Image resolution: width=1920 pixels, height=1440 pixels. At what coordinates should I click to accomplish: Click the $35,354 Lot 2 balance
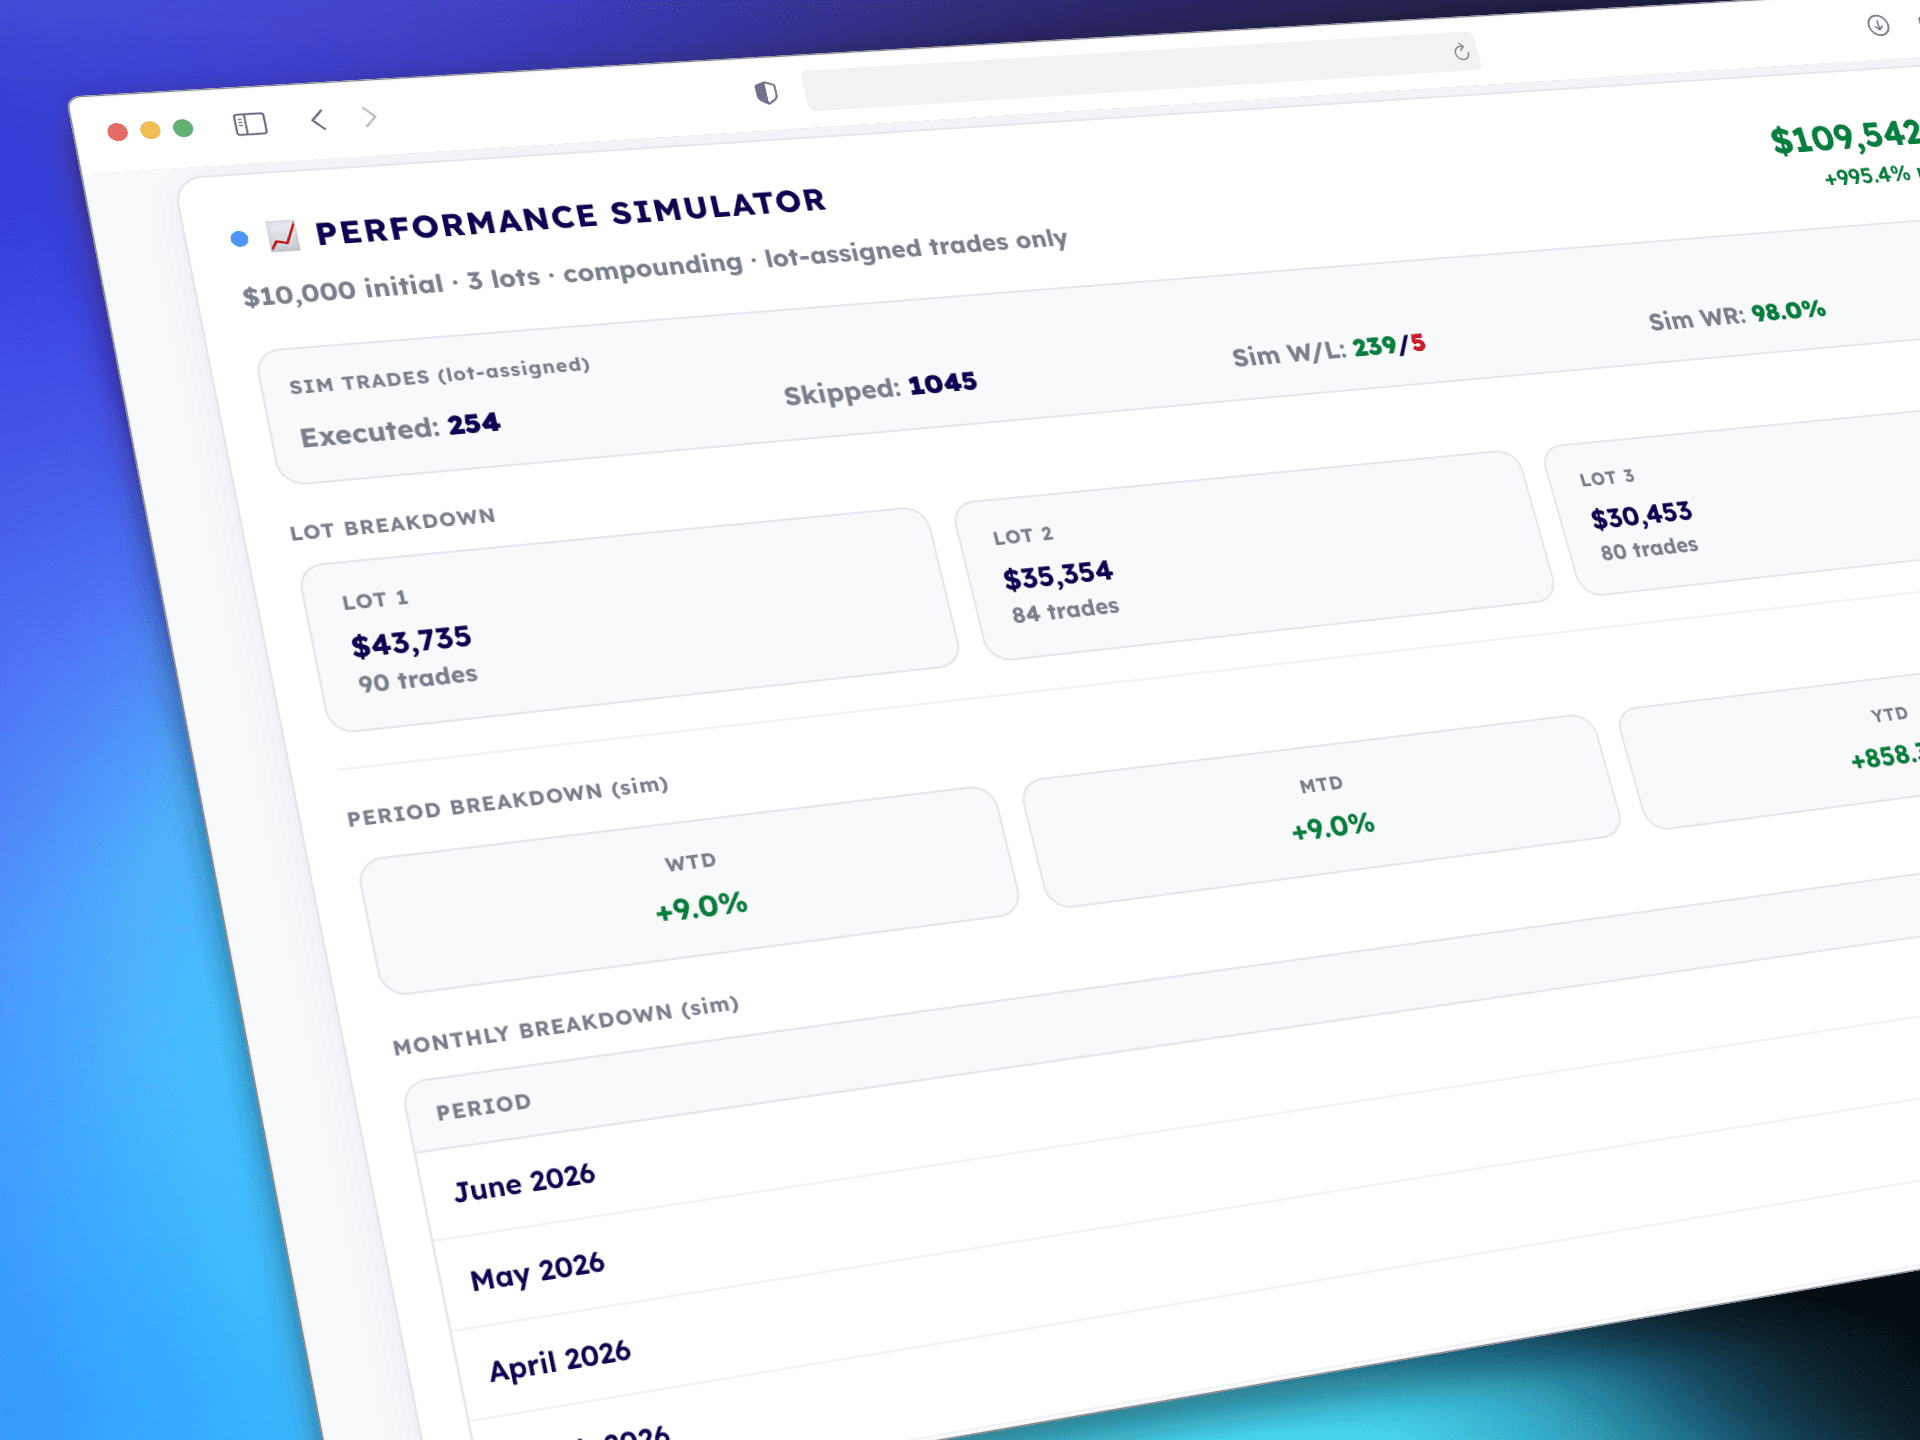(1058, 576)
